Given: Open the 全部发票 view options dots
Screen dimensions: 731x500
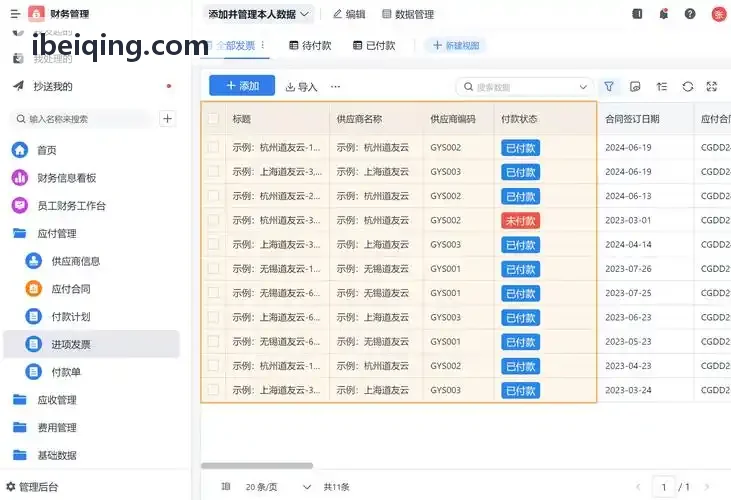Looking at the screenshot, I should pyautogui.click(x=262, y=45).
